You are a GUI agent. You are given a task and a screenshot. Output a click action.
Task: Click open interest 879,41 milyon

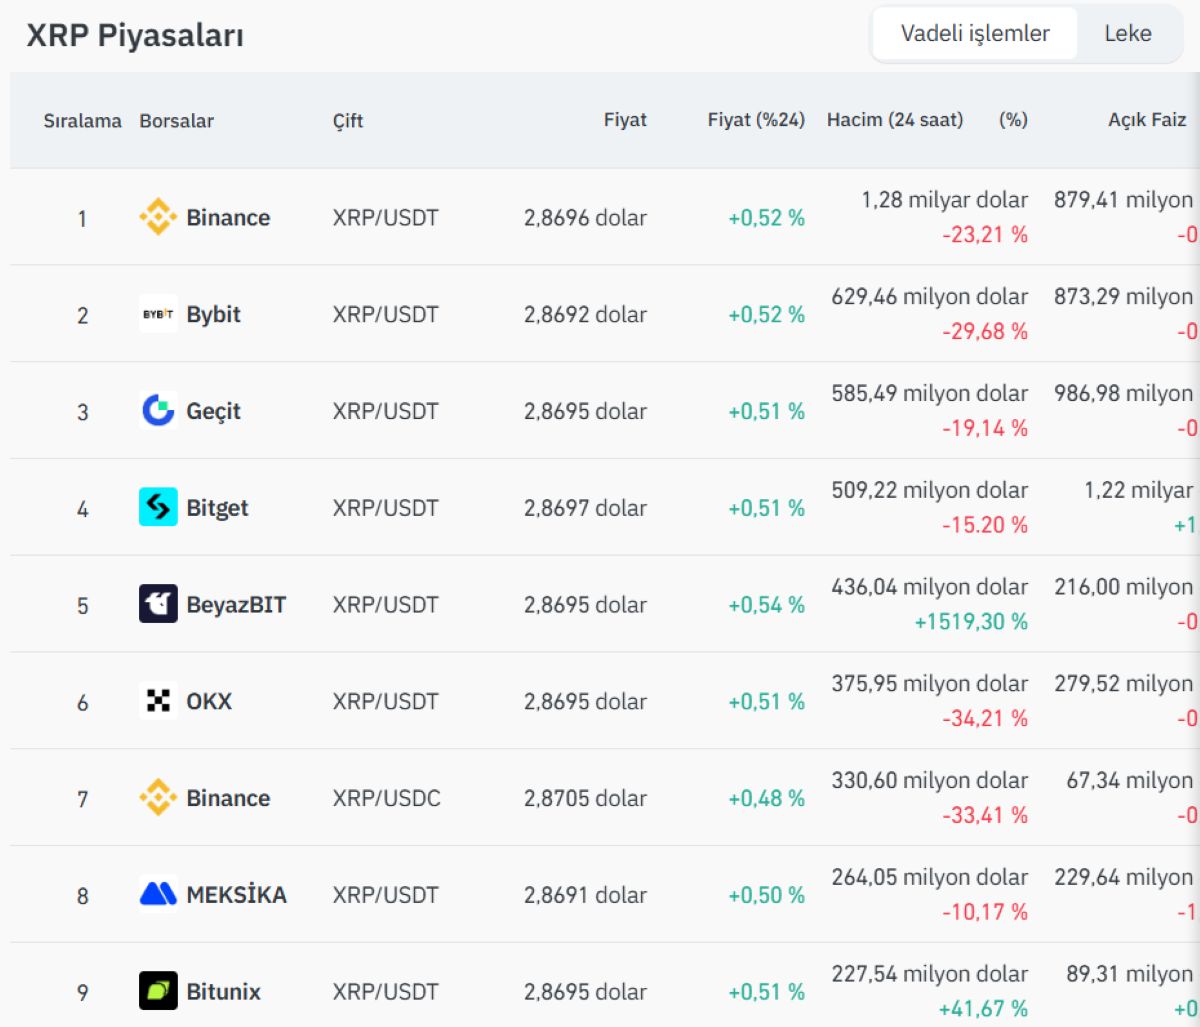(1124, 200)
